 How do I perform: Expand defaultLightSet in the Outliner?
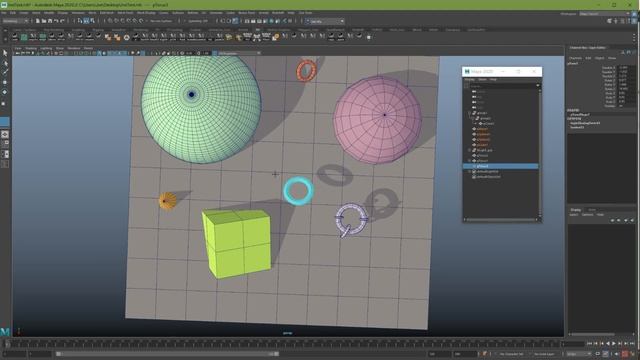point(469,171)
